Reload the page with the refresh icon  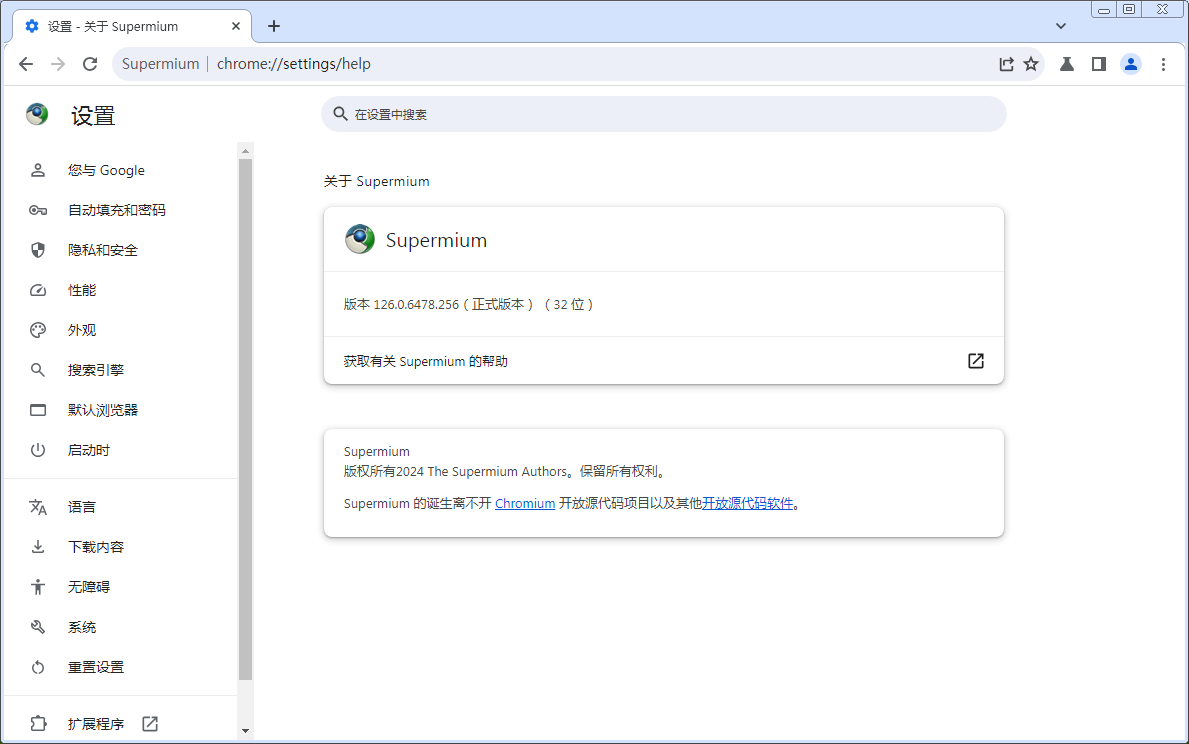pyautogui.click(x=89, y=64)
